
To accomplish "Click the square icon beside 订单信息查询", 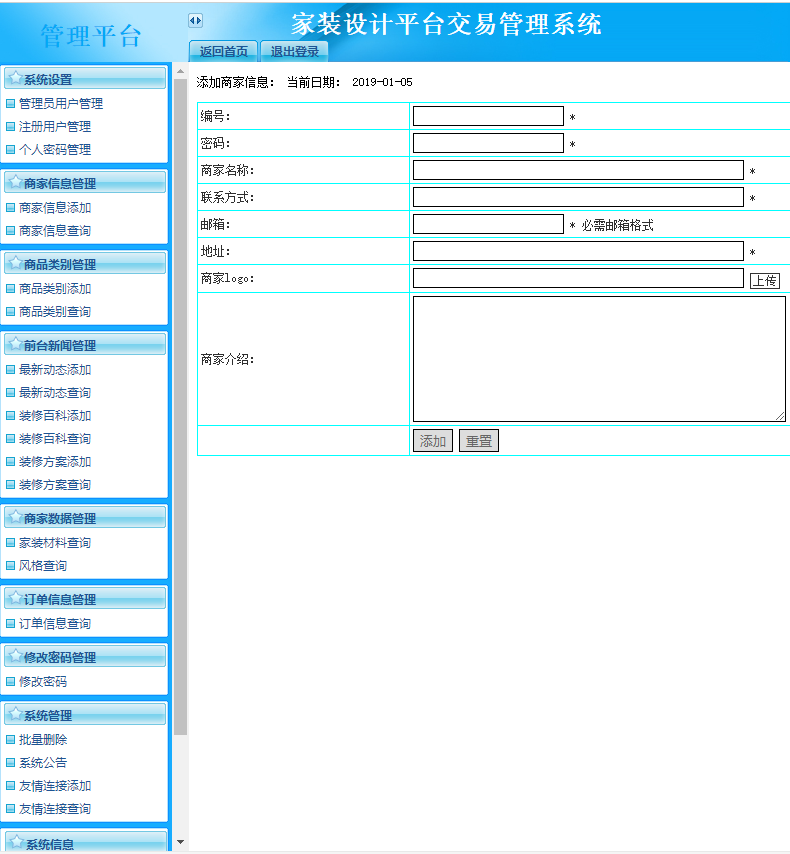I will (x=11, y=623).
